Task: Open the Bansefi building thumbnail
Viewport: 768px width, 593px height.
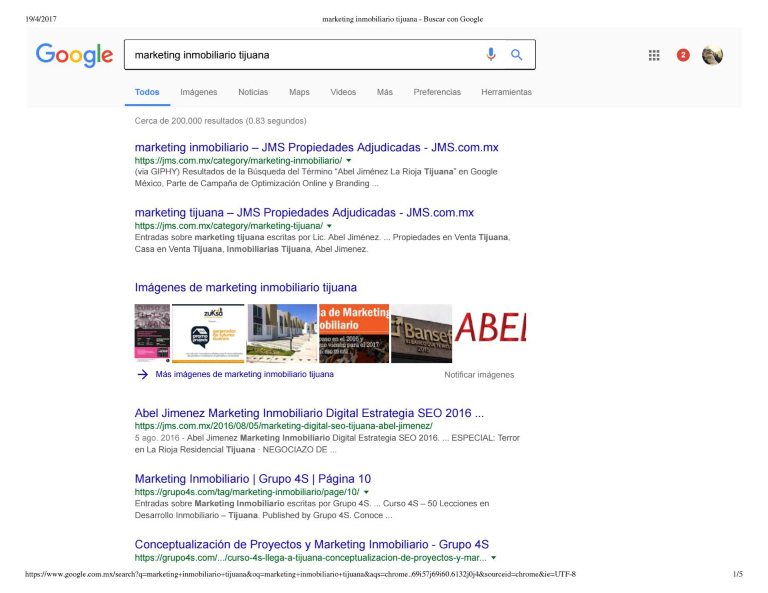Action: (x=422, y=333)
